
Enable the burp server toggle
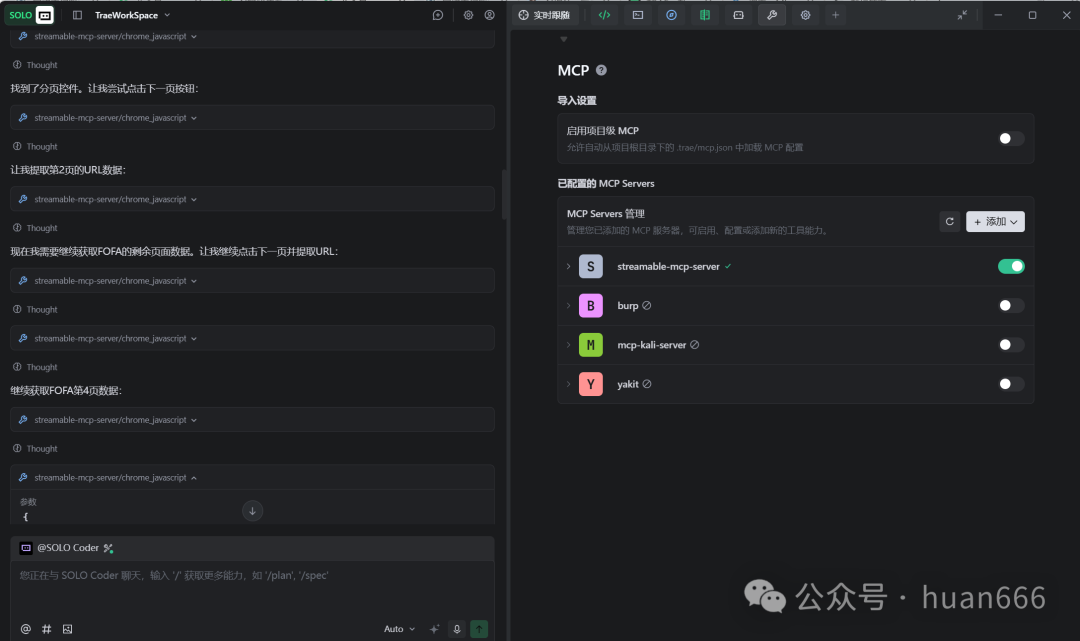click(1011, 306)
